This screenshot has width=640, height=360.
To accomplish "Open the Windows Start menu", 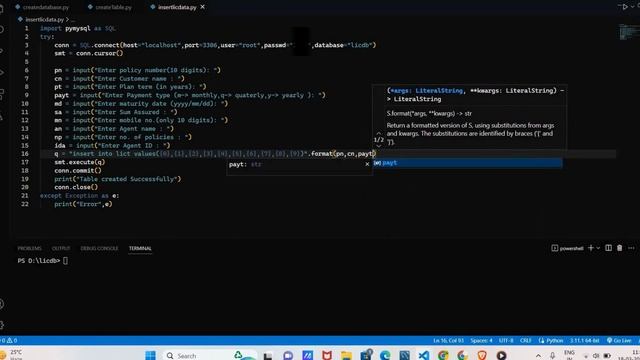I will (151, 355).
